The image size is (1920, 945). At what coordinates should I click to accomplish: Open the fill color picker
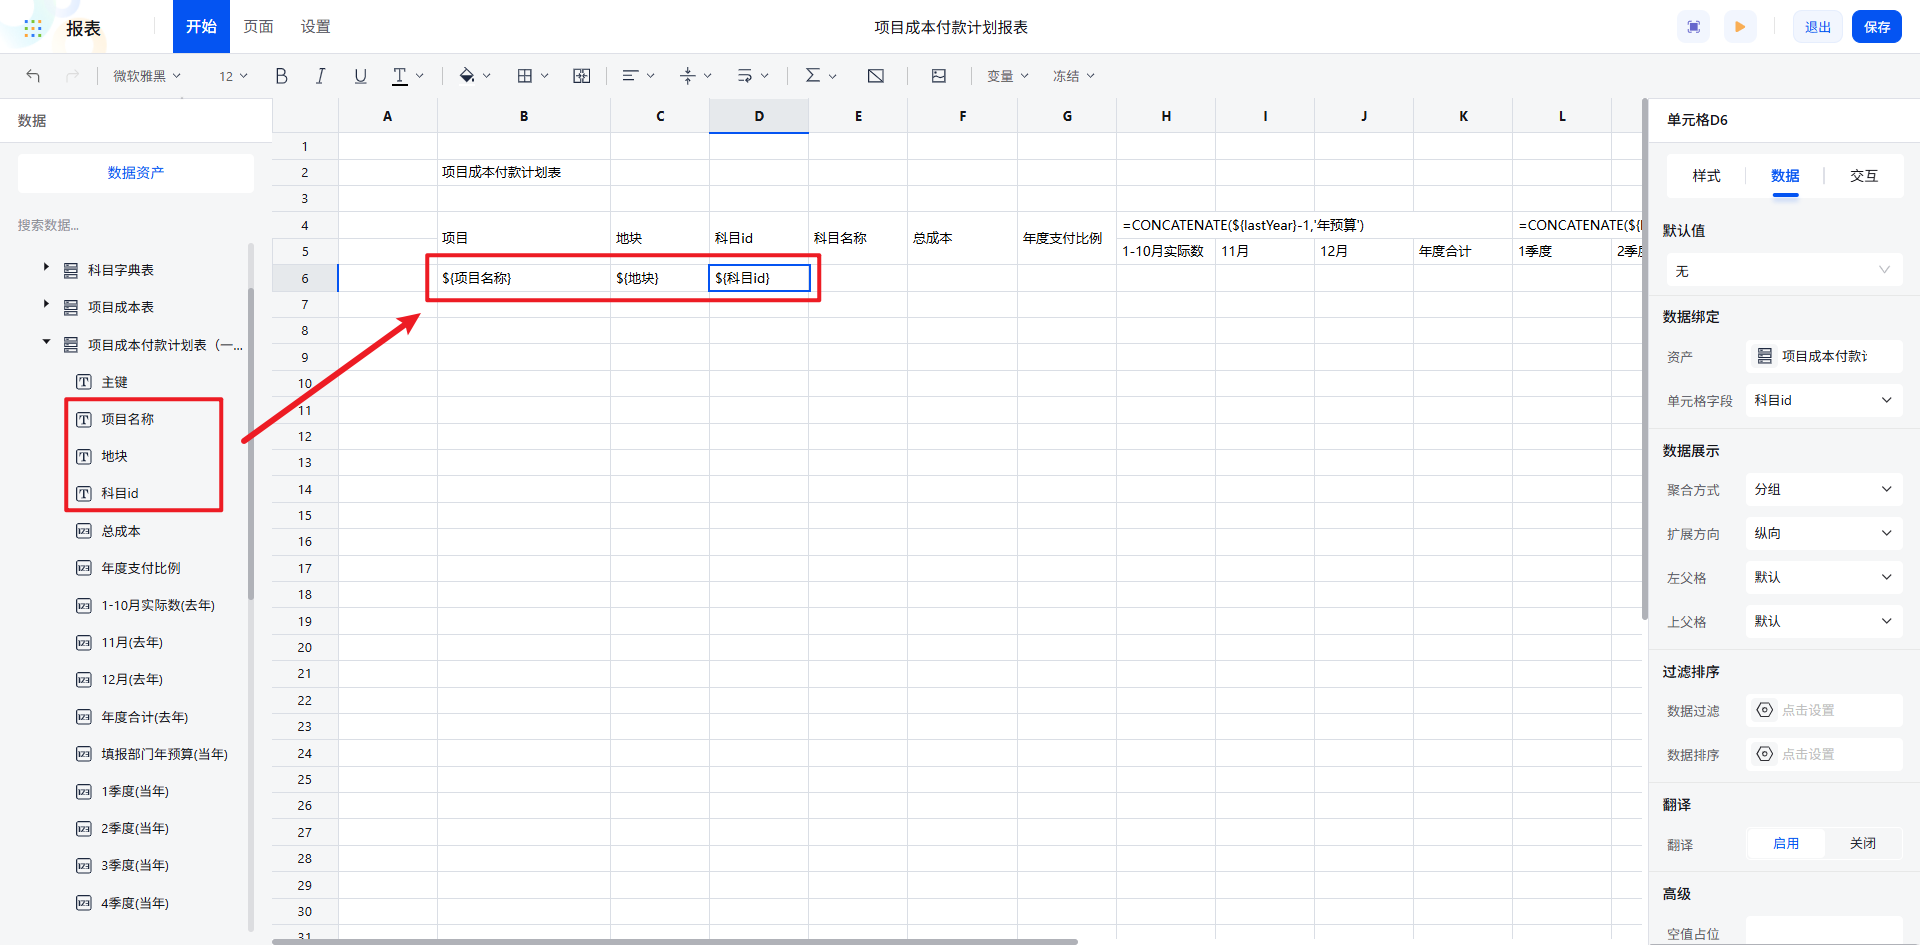tap(467, 76)
